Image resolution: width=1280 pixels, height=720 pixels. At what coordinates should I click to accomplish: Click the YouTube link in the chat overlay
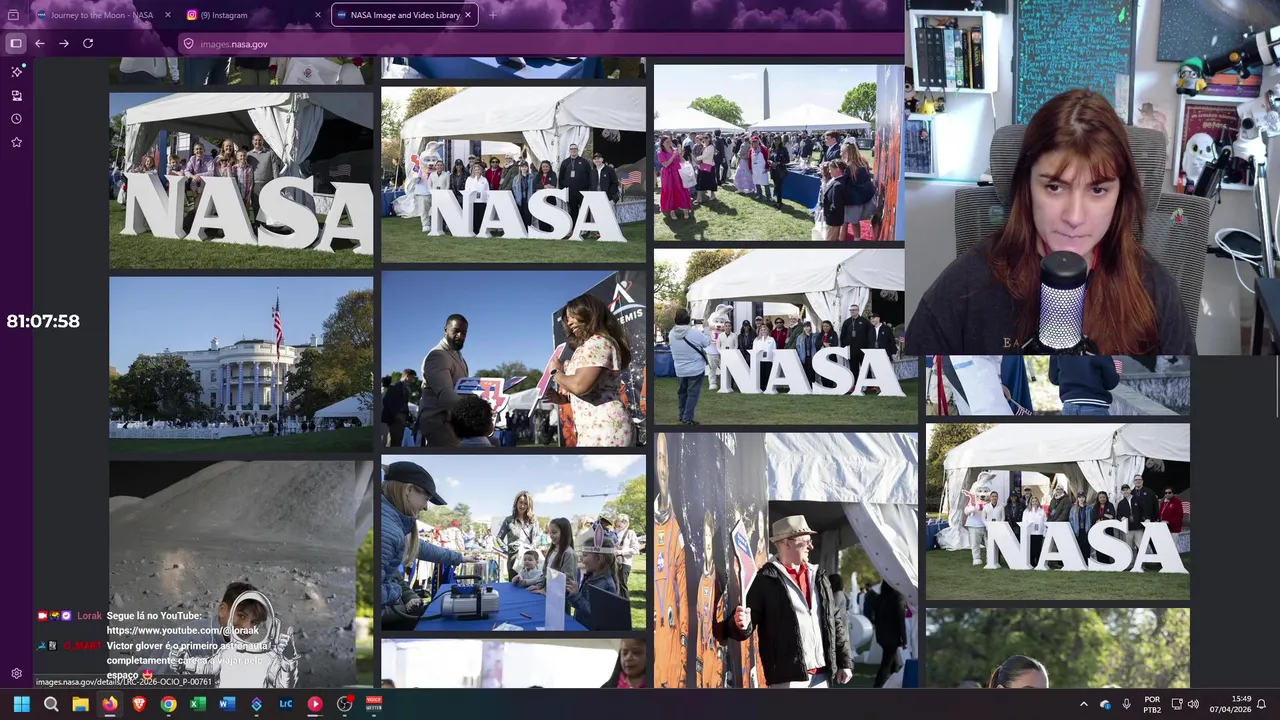coord(182,631)
